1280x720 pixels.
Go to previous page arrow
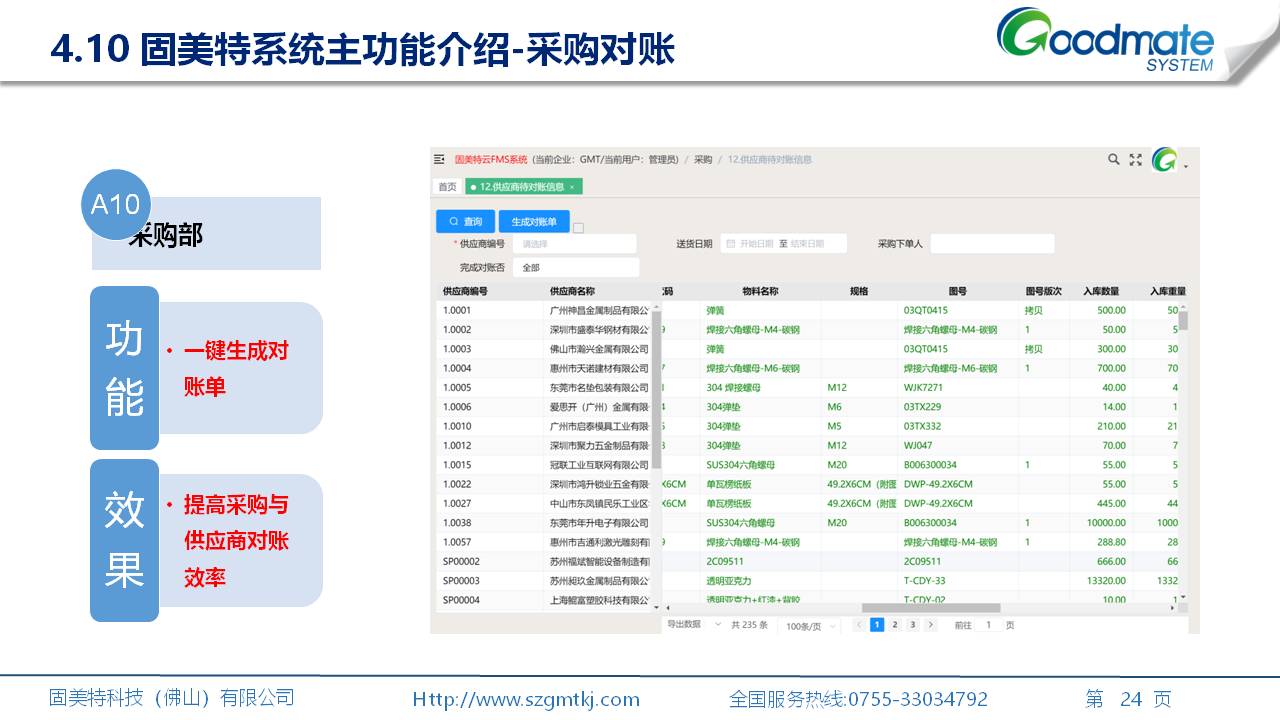pos(858,625)
